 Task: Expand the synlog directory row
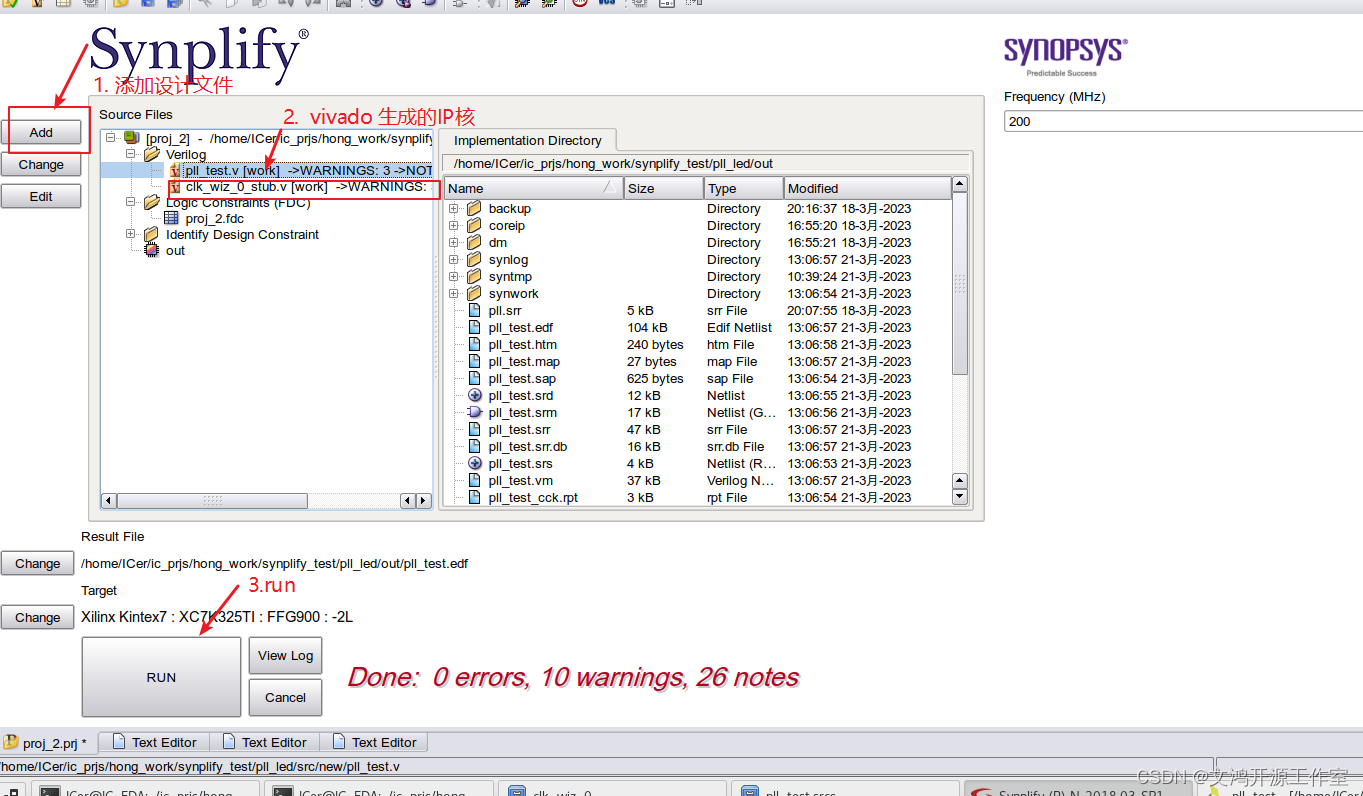pos(454,260)
